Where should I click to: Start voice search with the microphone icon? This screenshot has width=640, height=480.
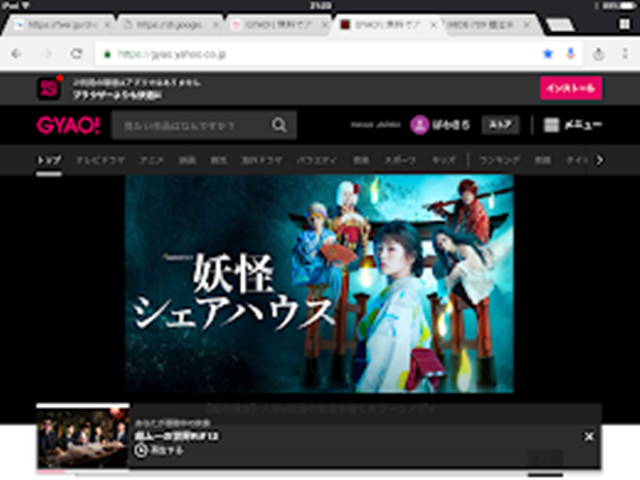pos(571,53)
